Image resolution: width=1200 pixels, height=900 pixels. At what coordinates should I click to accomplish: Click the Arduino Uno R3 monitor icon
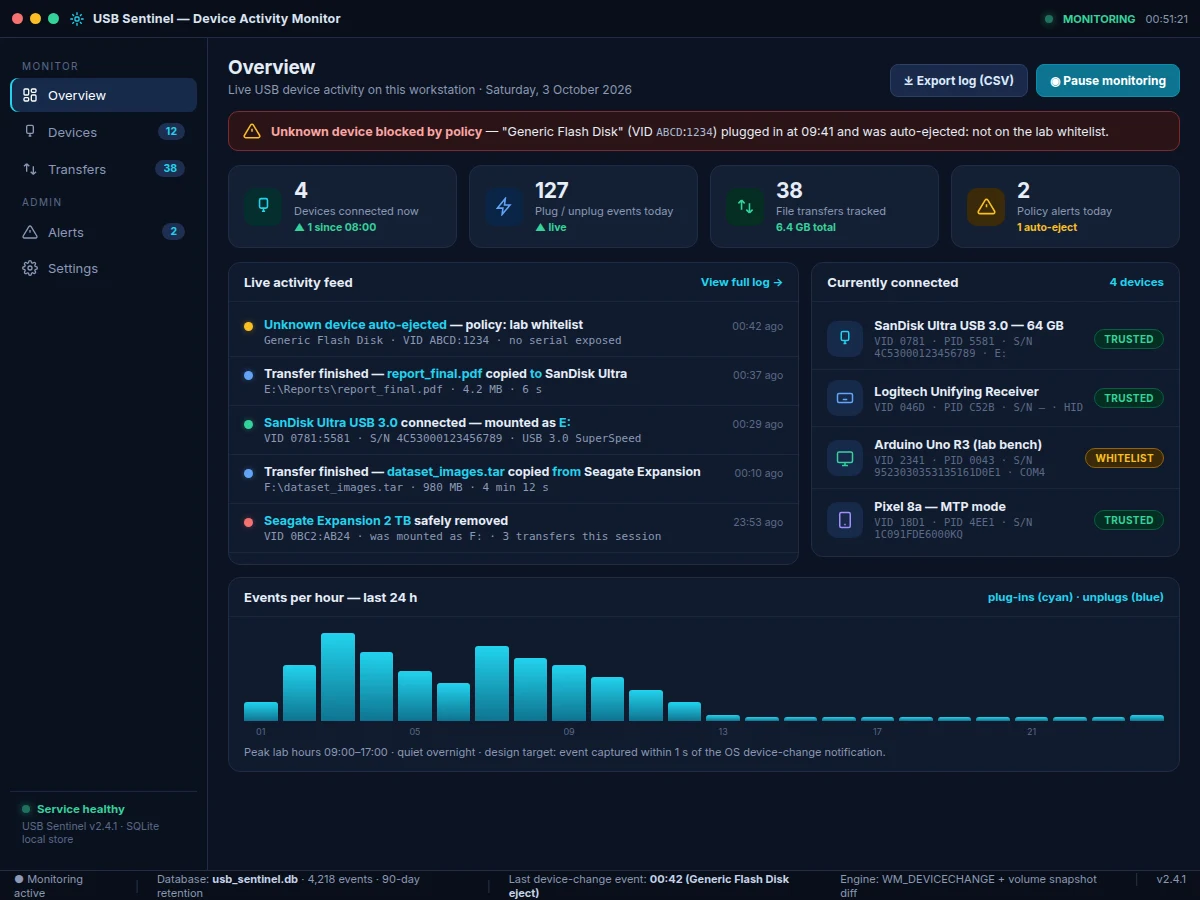tap(845, 458)
